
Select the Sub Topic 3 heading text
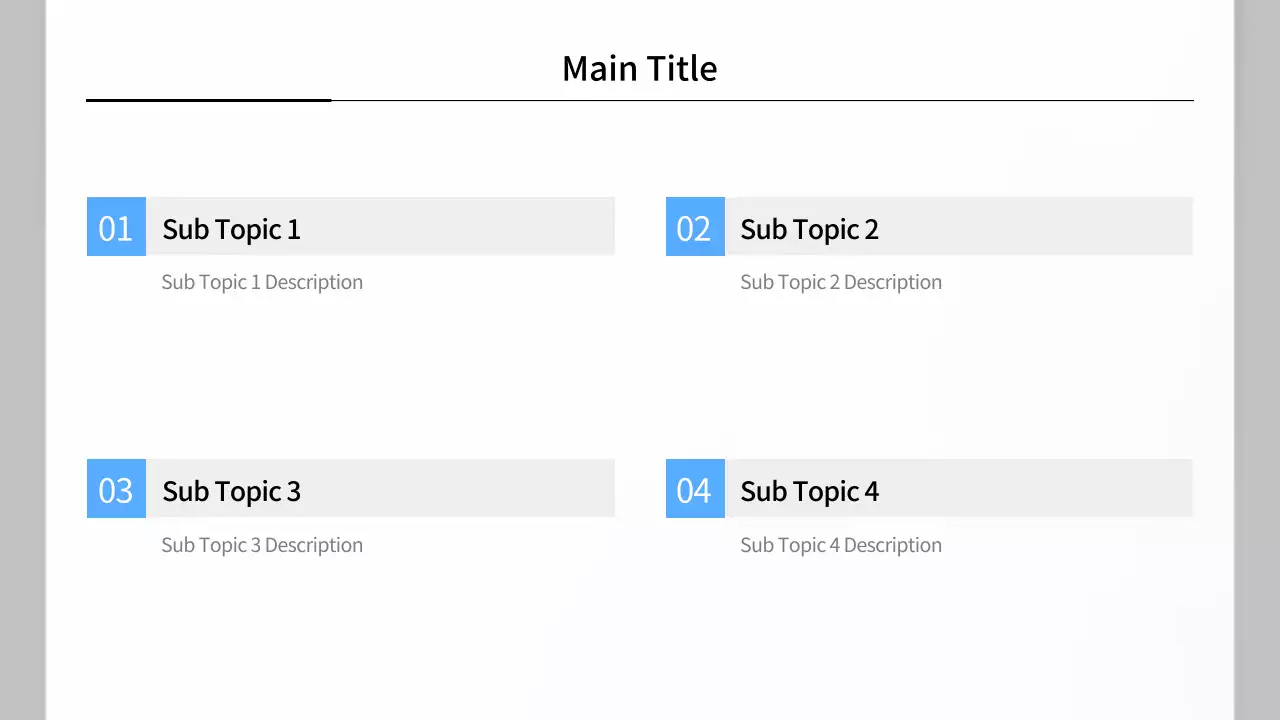click(231, 491)
